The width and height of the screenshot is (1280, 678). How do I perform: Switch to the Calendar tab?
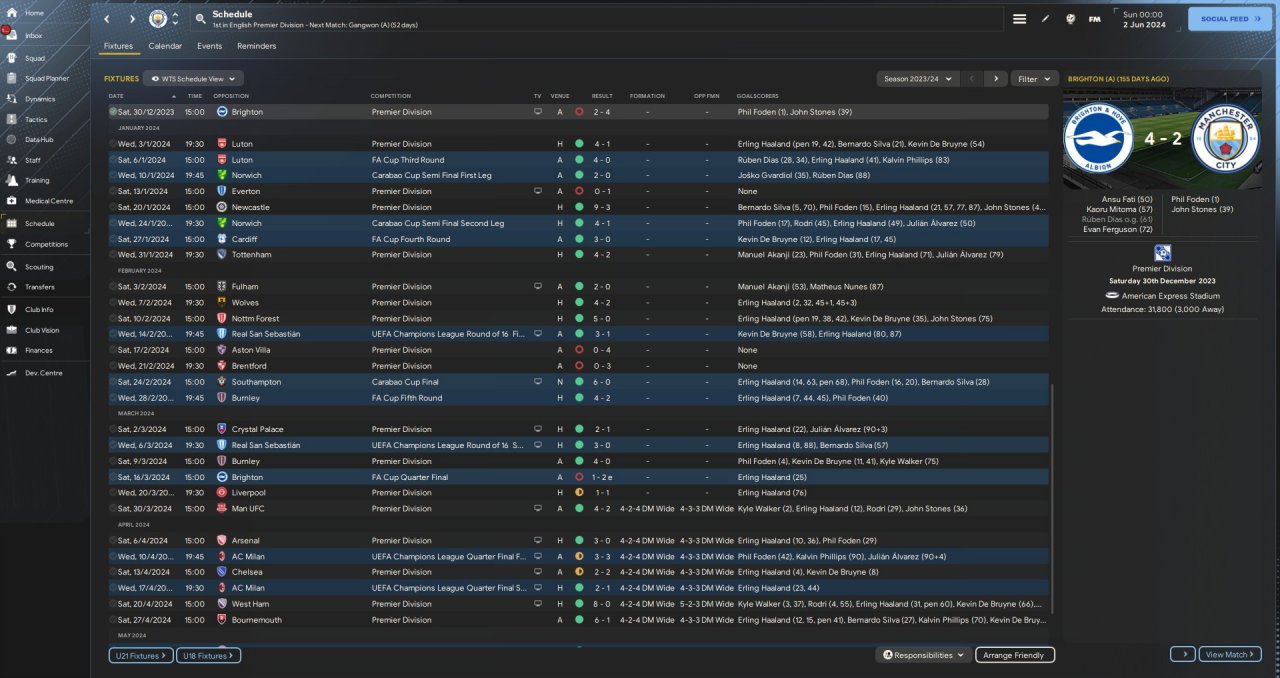tap(165, 46)
